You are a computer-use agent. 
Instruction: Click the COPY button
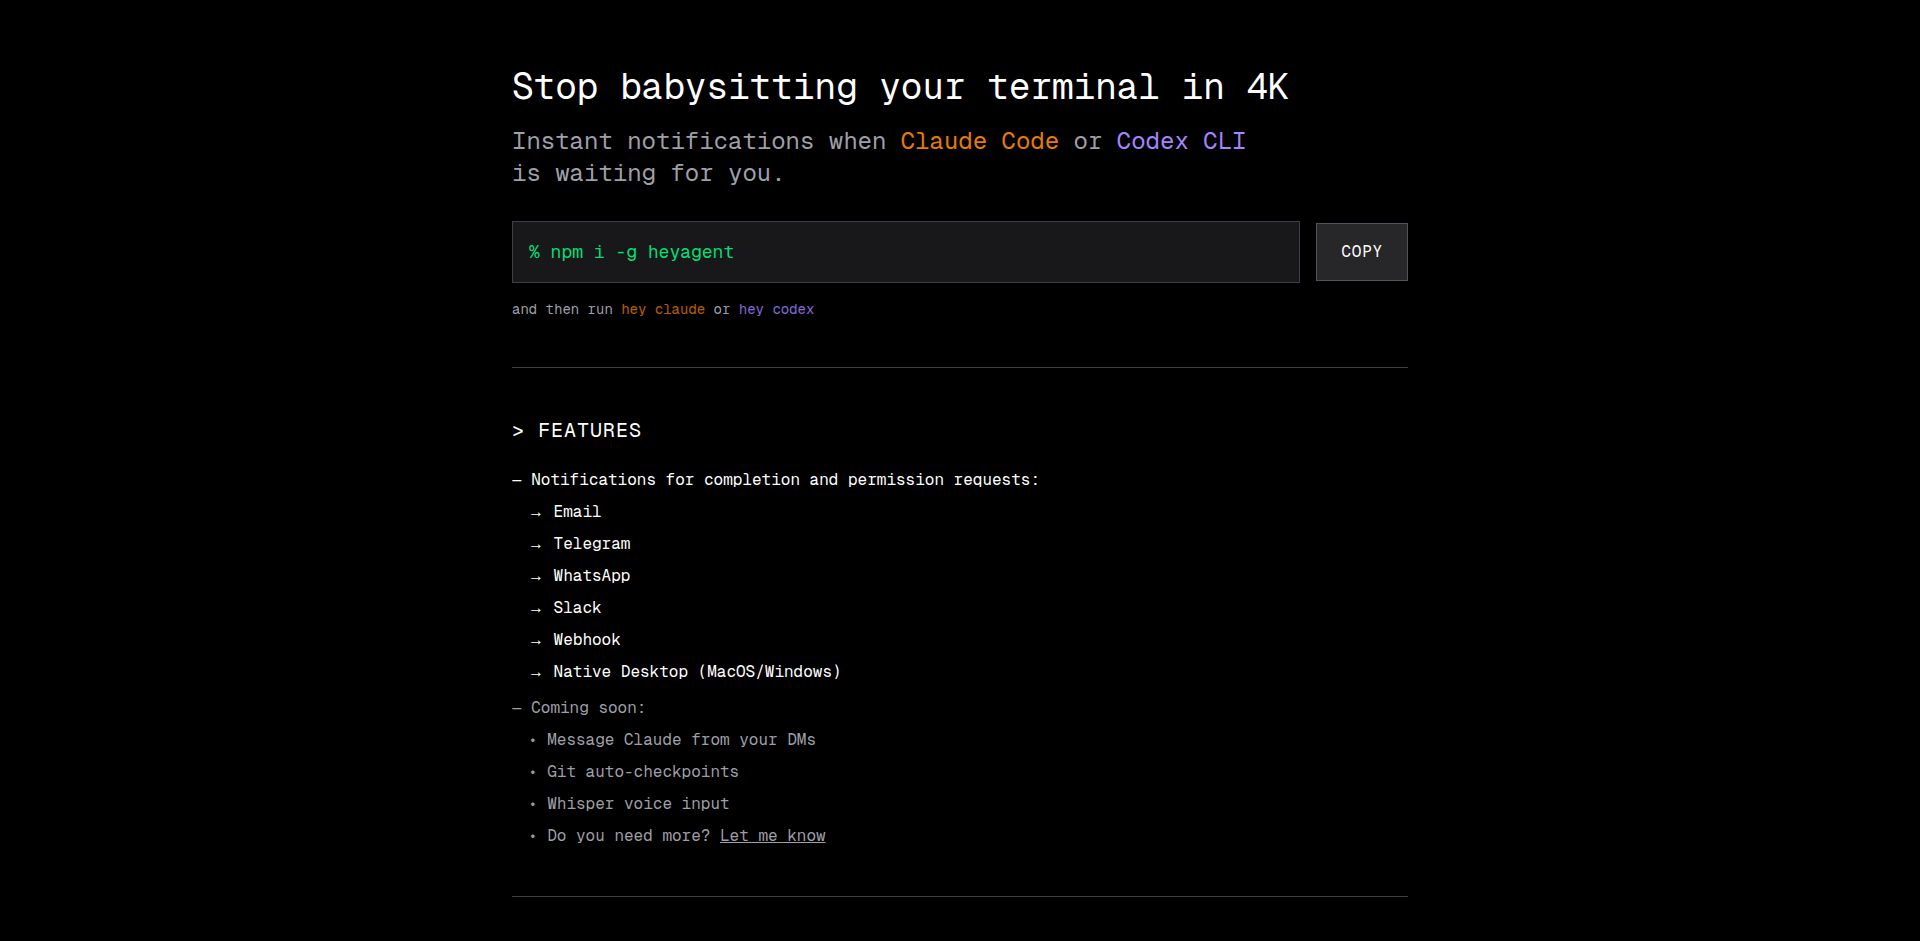pyautogui.click(x=1361, y=252)
